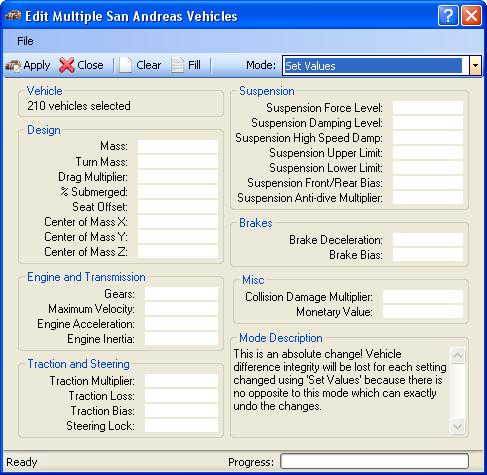Click the help question mark button
Image resolution: width=487 pixels, height=475 pixels.
click(x=448, y=16)
